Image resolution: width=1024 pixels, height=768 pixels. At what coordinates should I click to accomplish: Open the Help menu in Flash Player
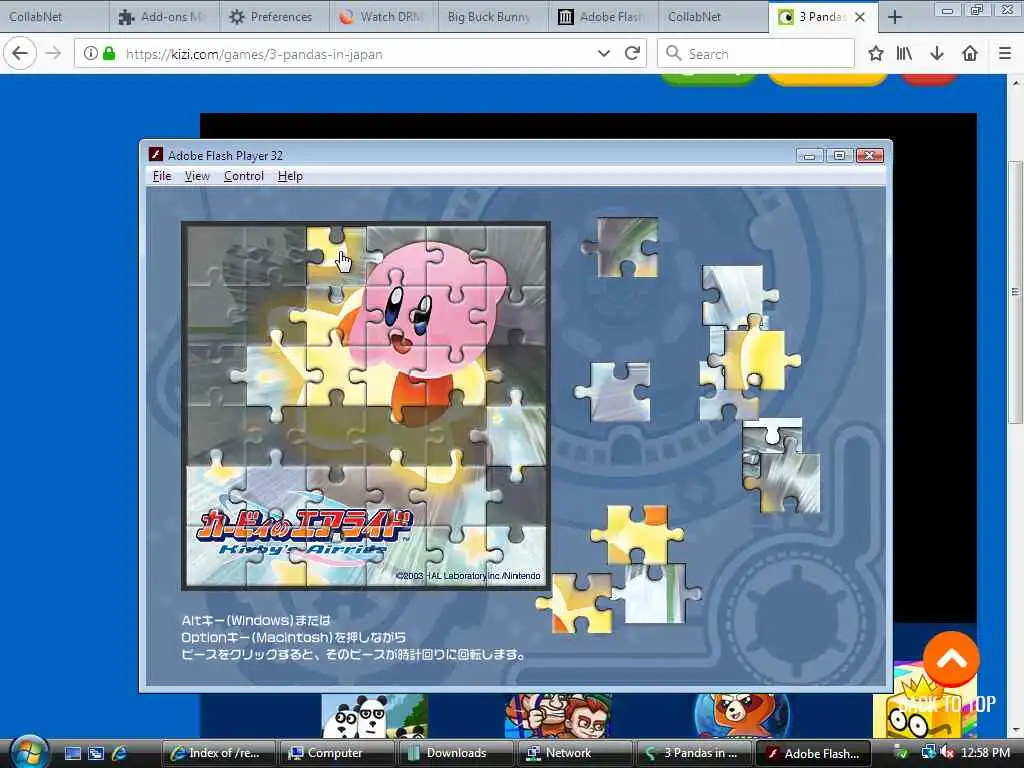click(290, 176)
